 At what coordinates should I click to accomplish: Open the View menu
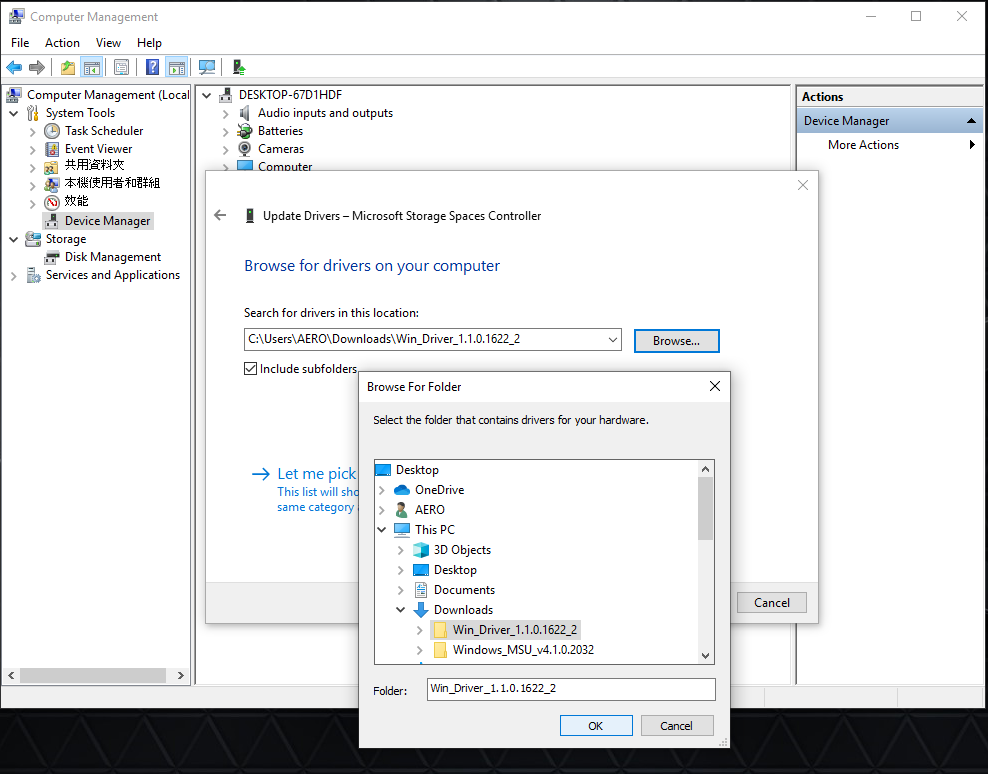(108, 43)
